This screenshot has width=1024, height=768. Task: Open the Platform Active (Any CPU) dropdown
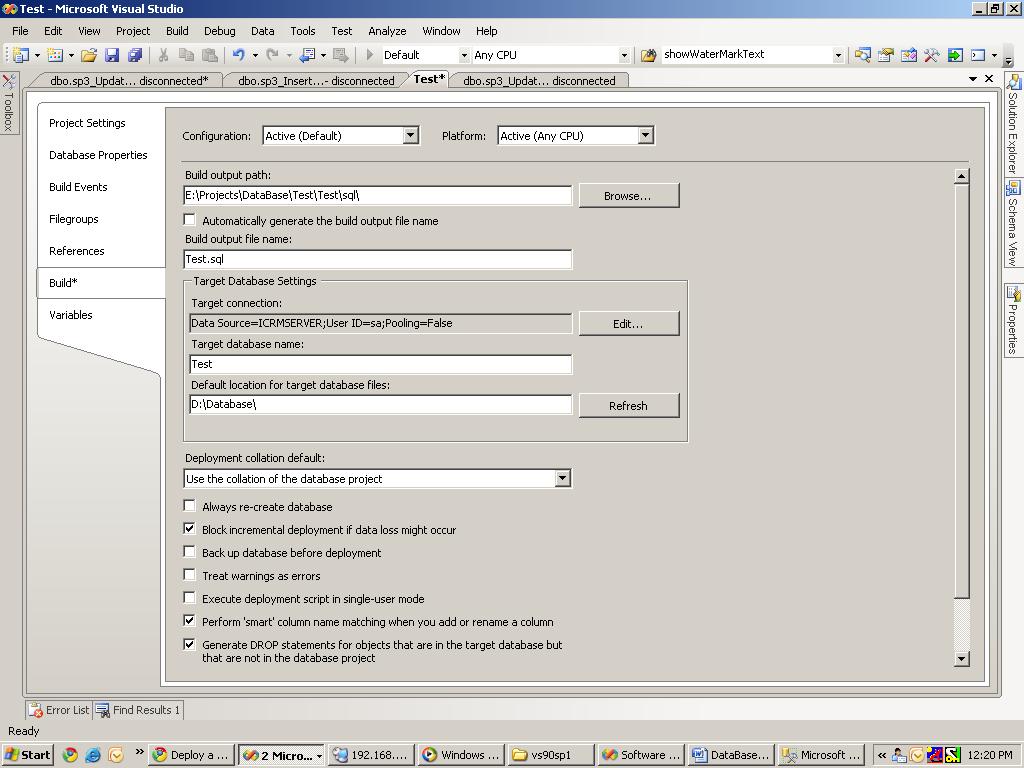pyautogui.click(x=645, y=135)
